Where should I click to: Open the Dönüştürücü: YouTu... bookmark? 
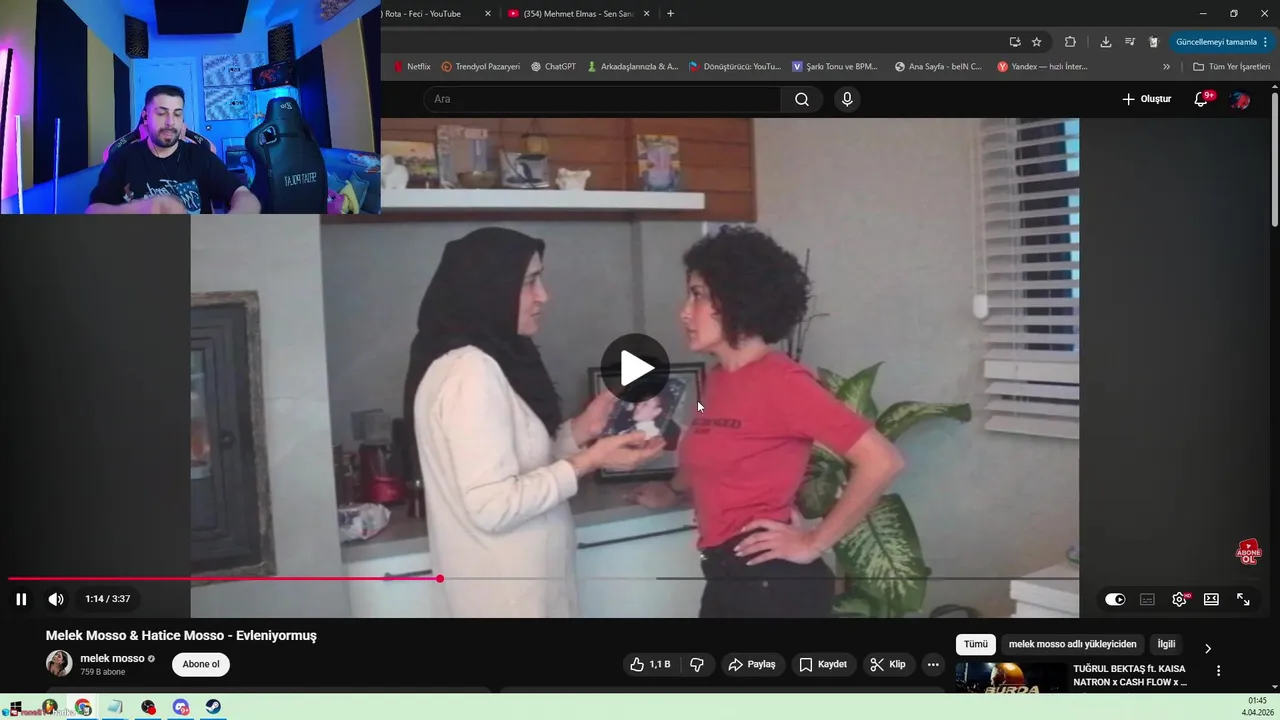pyautogui.click(x=735, y=67)
